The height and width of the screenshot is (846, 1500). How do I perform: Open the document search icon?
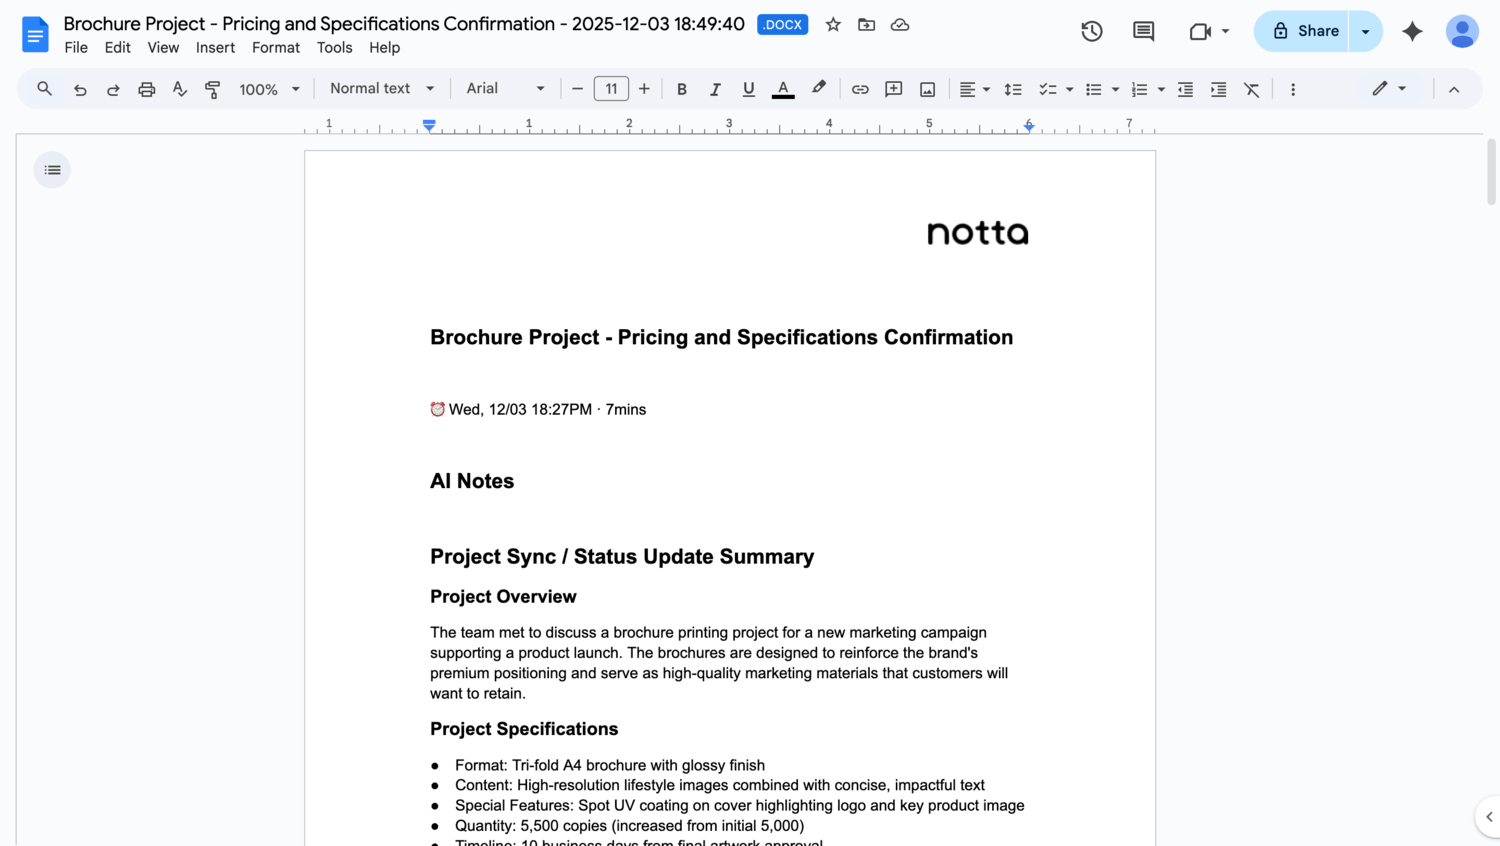point(44,89)
